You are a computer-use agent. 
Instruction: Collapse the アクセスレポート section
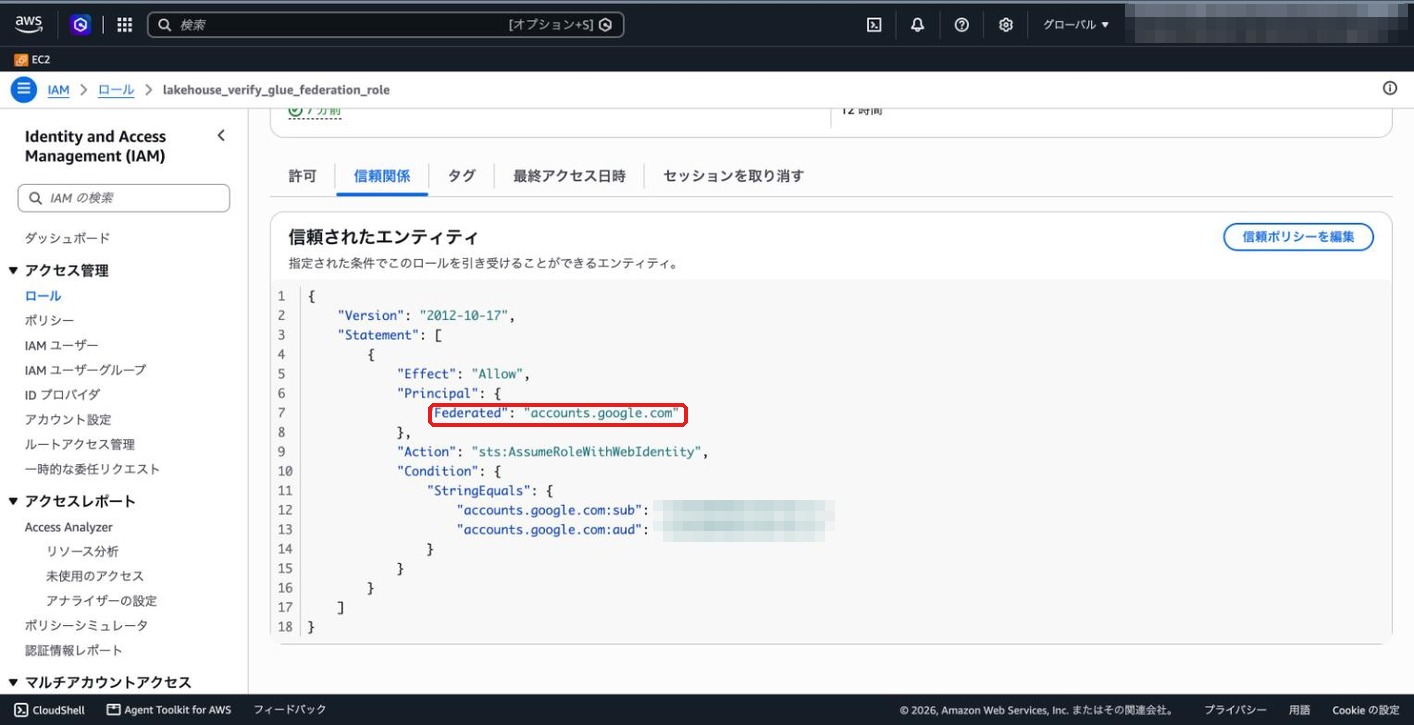pyautogui.click(x=14, y=502)
